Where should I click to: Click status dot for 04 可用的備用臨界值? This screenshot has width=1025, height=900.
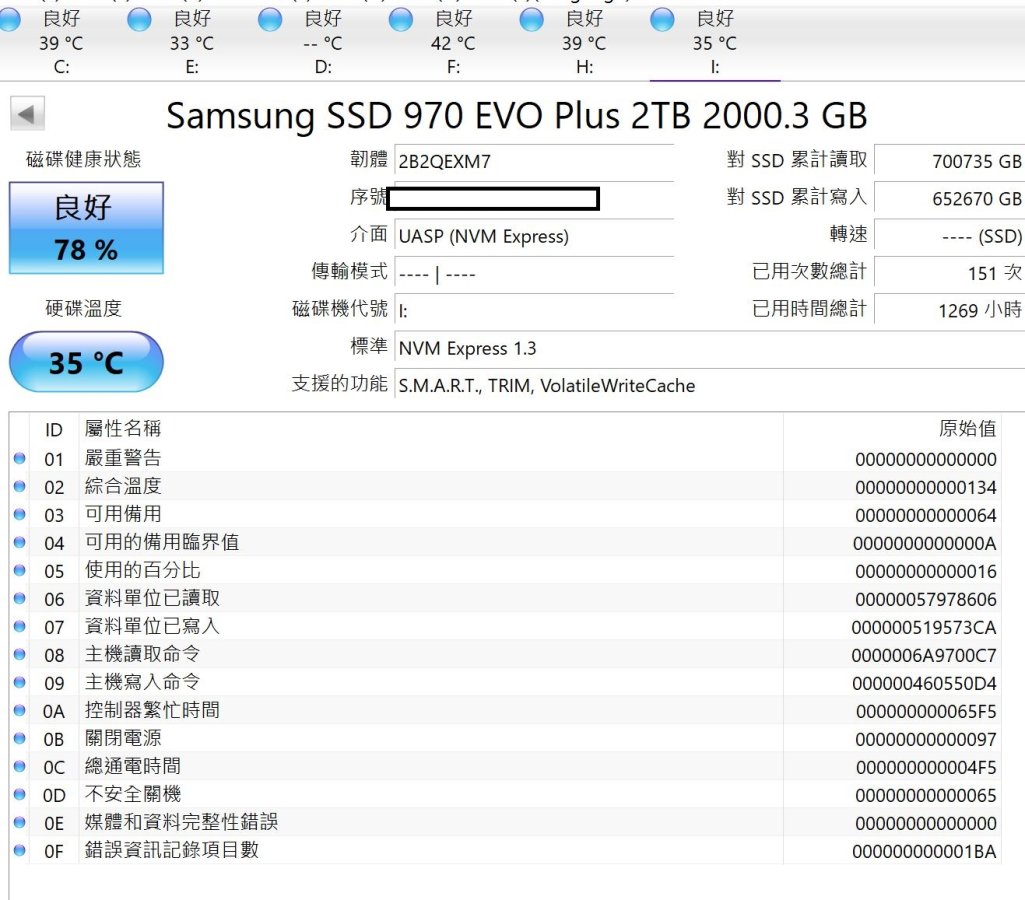click(20, 542)
